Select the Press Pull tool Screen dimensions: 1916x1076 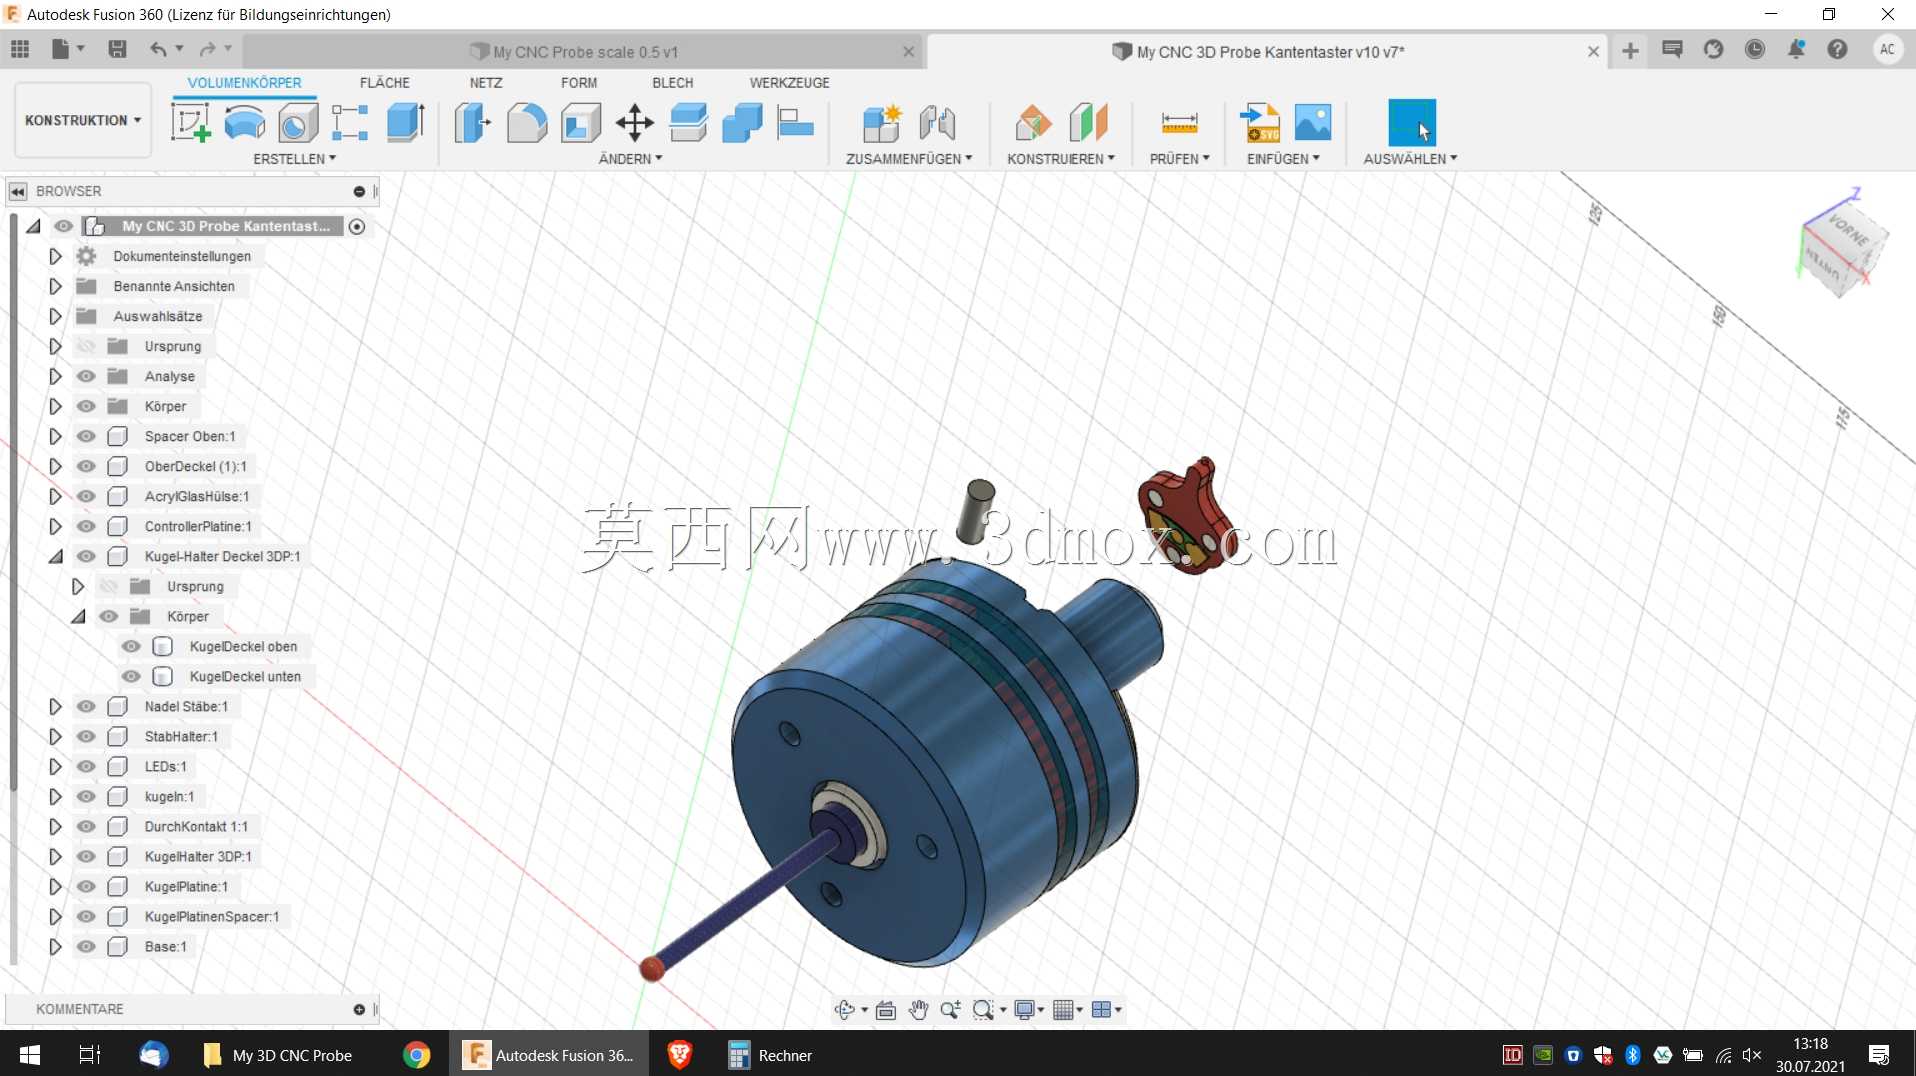[473, 123]
